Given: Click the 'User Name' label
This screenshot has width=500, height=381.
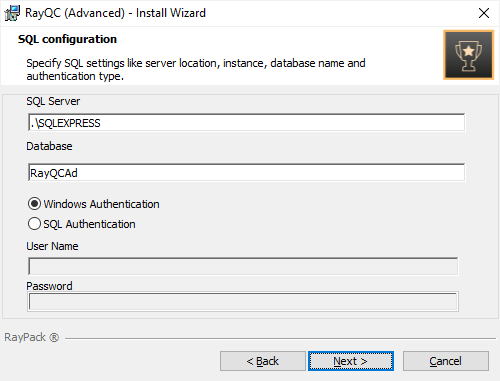Looking at the screenshot, I should click(x=52, y=246).
